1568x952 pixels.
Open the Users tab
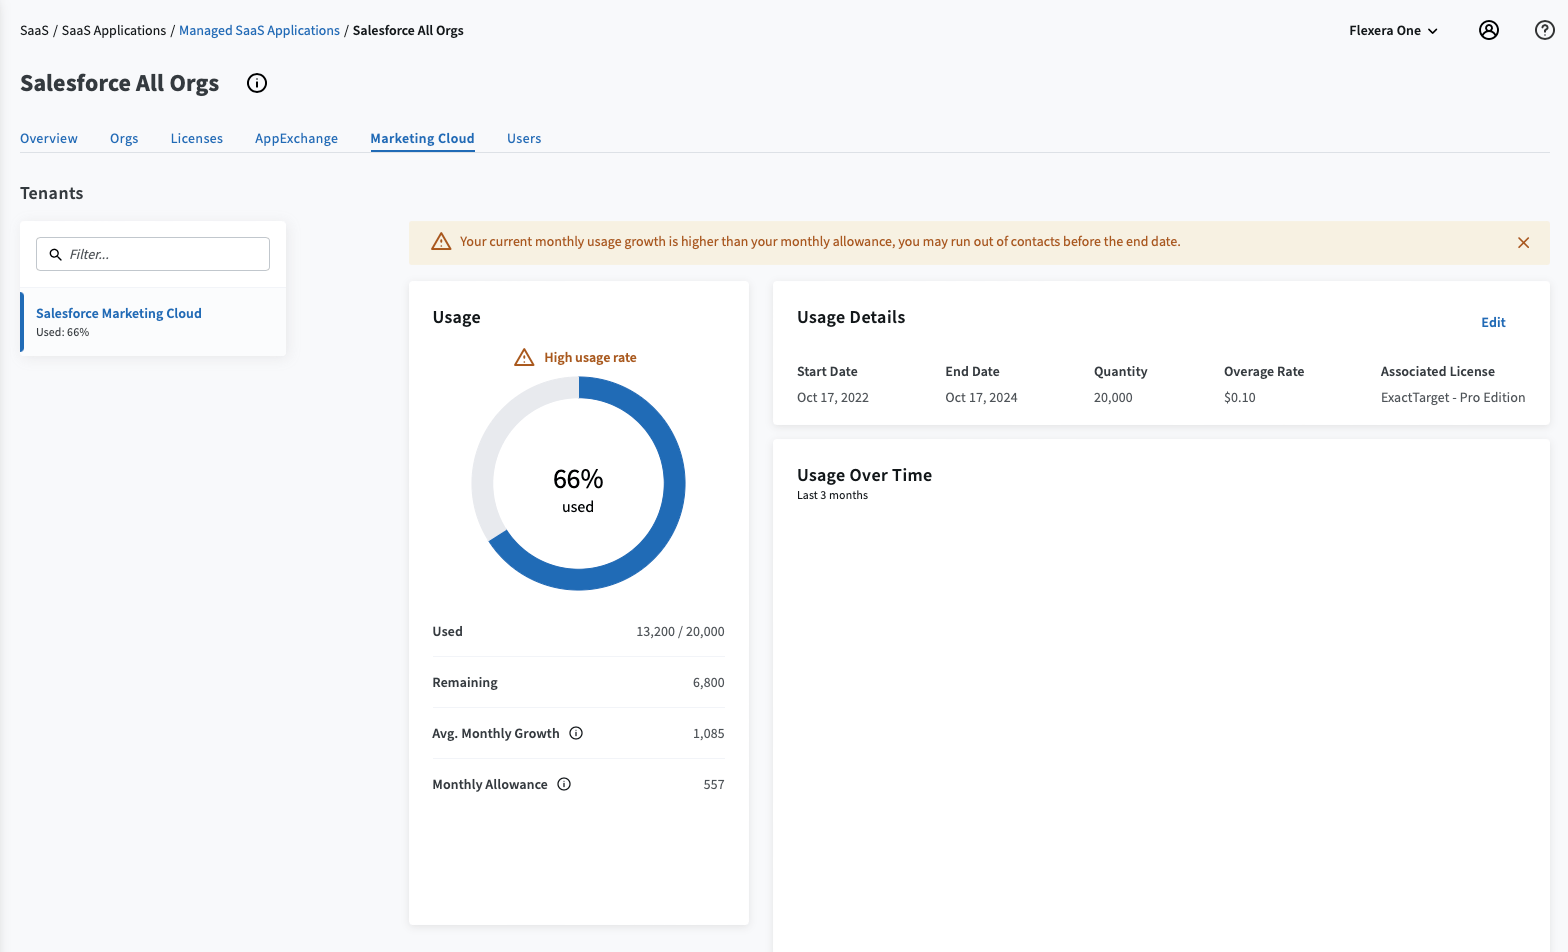pos(524,139)
